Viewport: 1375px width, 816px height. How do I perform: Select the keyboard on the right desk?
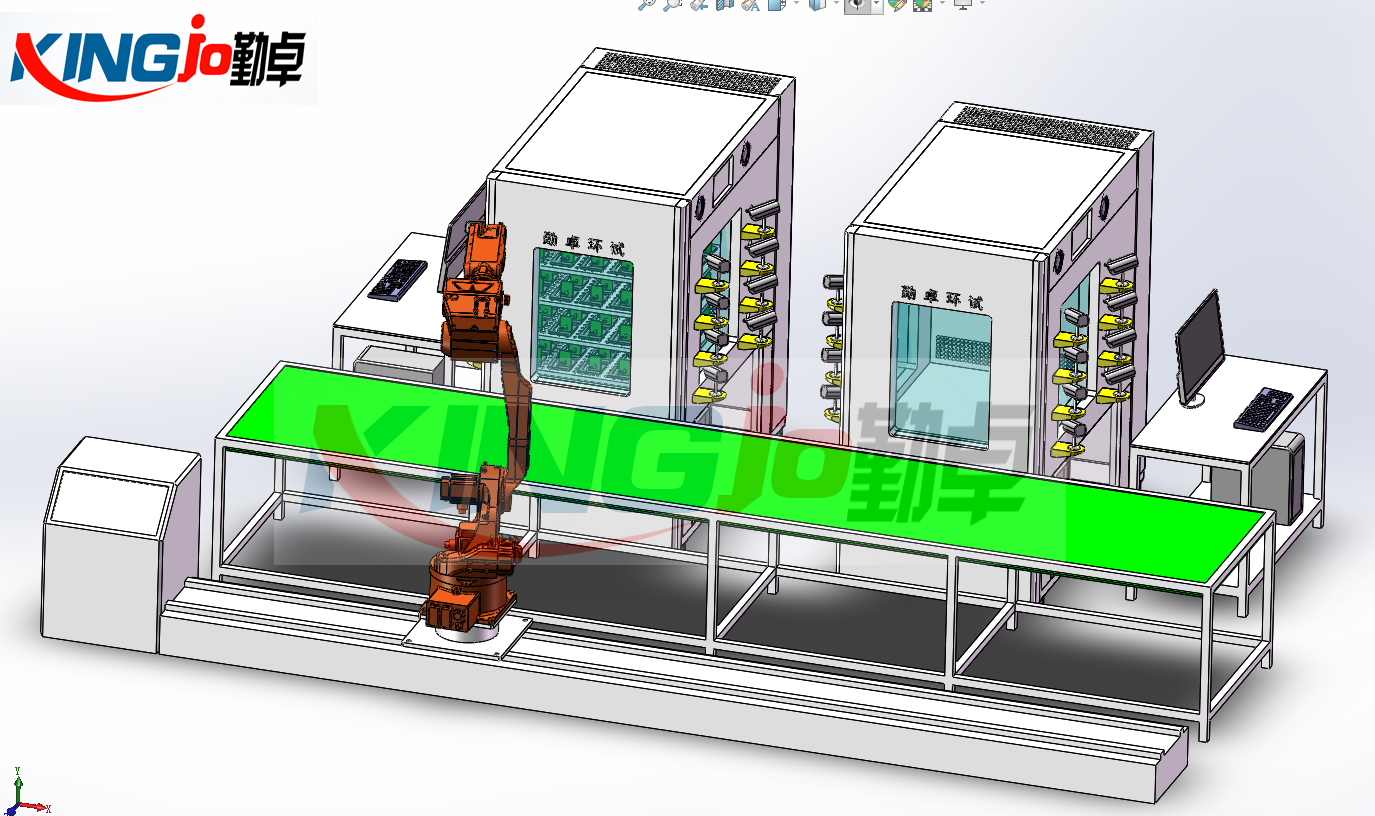(x=1263, y=408)
